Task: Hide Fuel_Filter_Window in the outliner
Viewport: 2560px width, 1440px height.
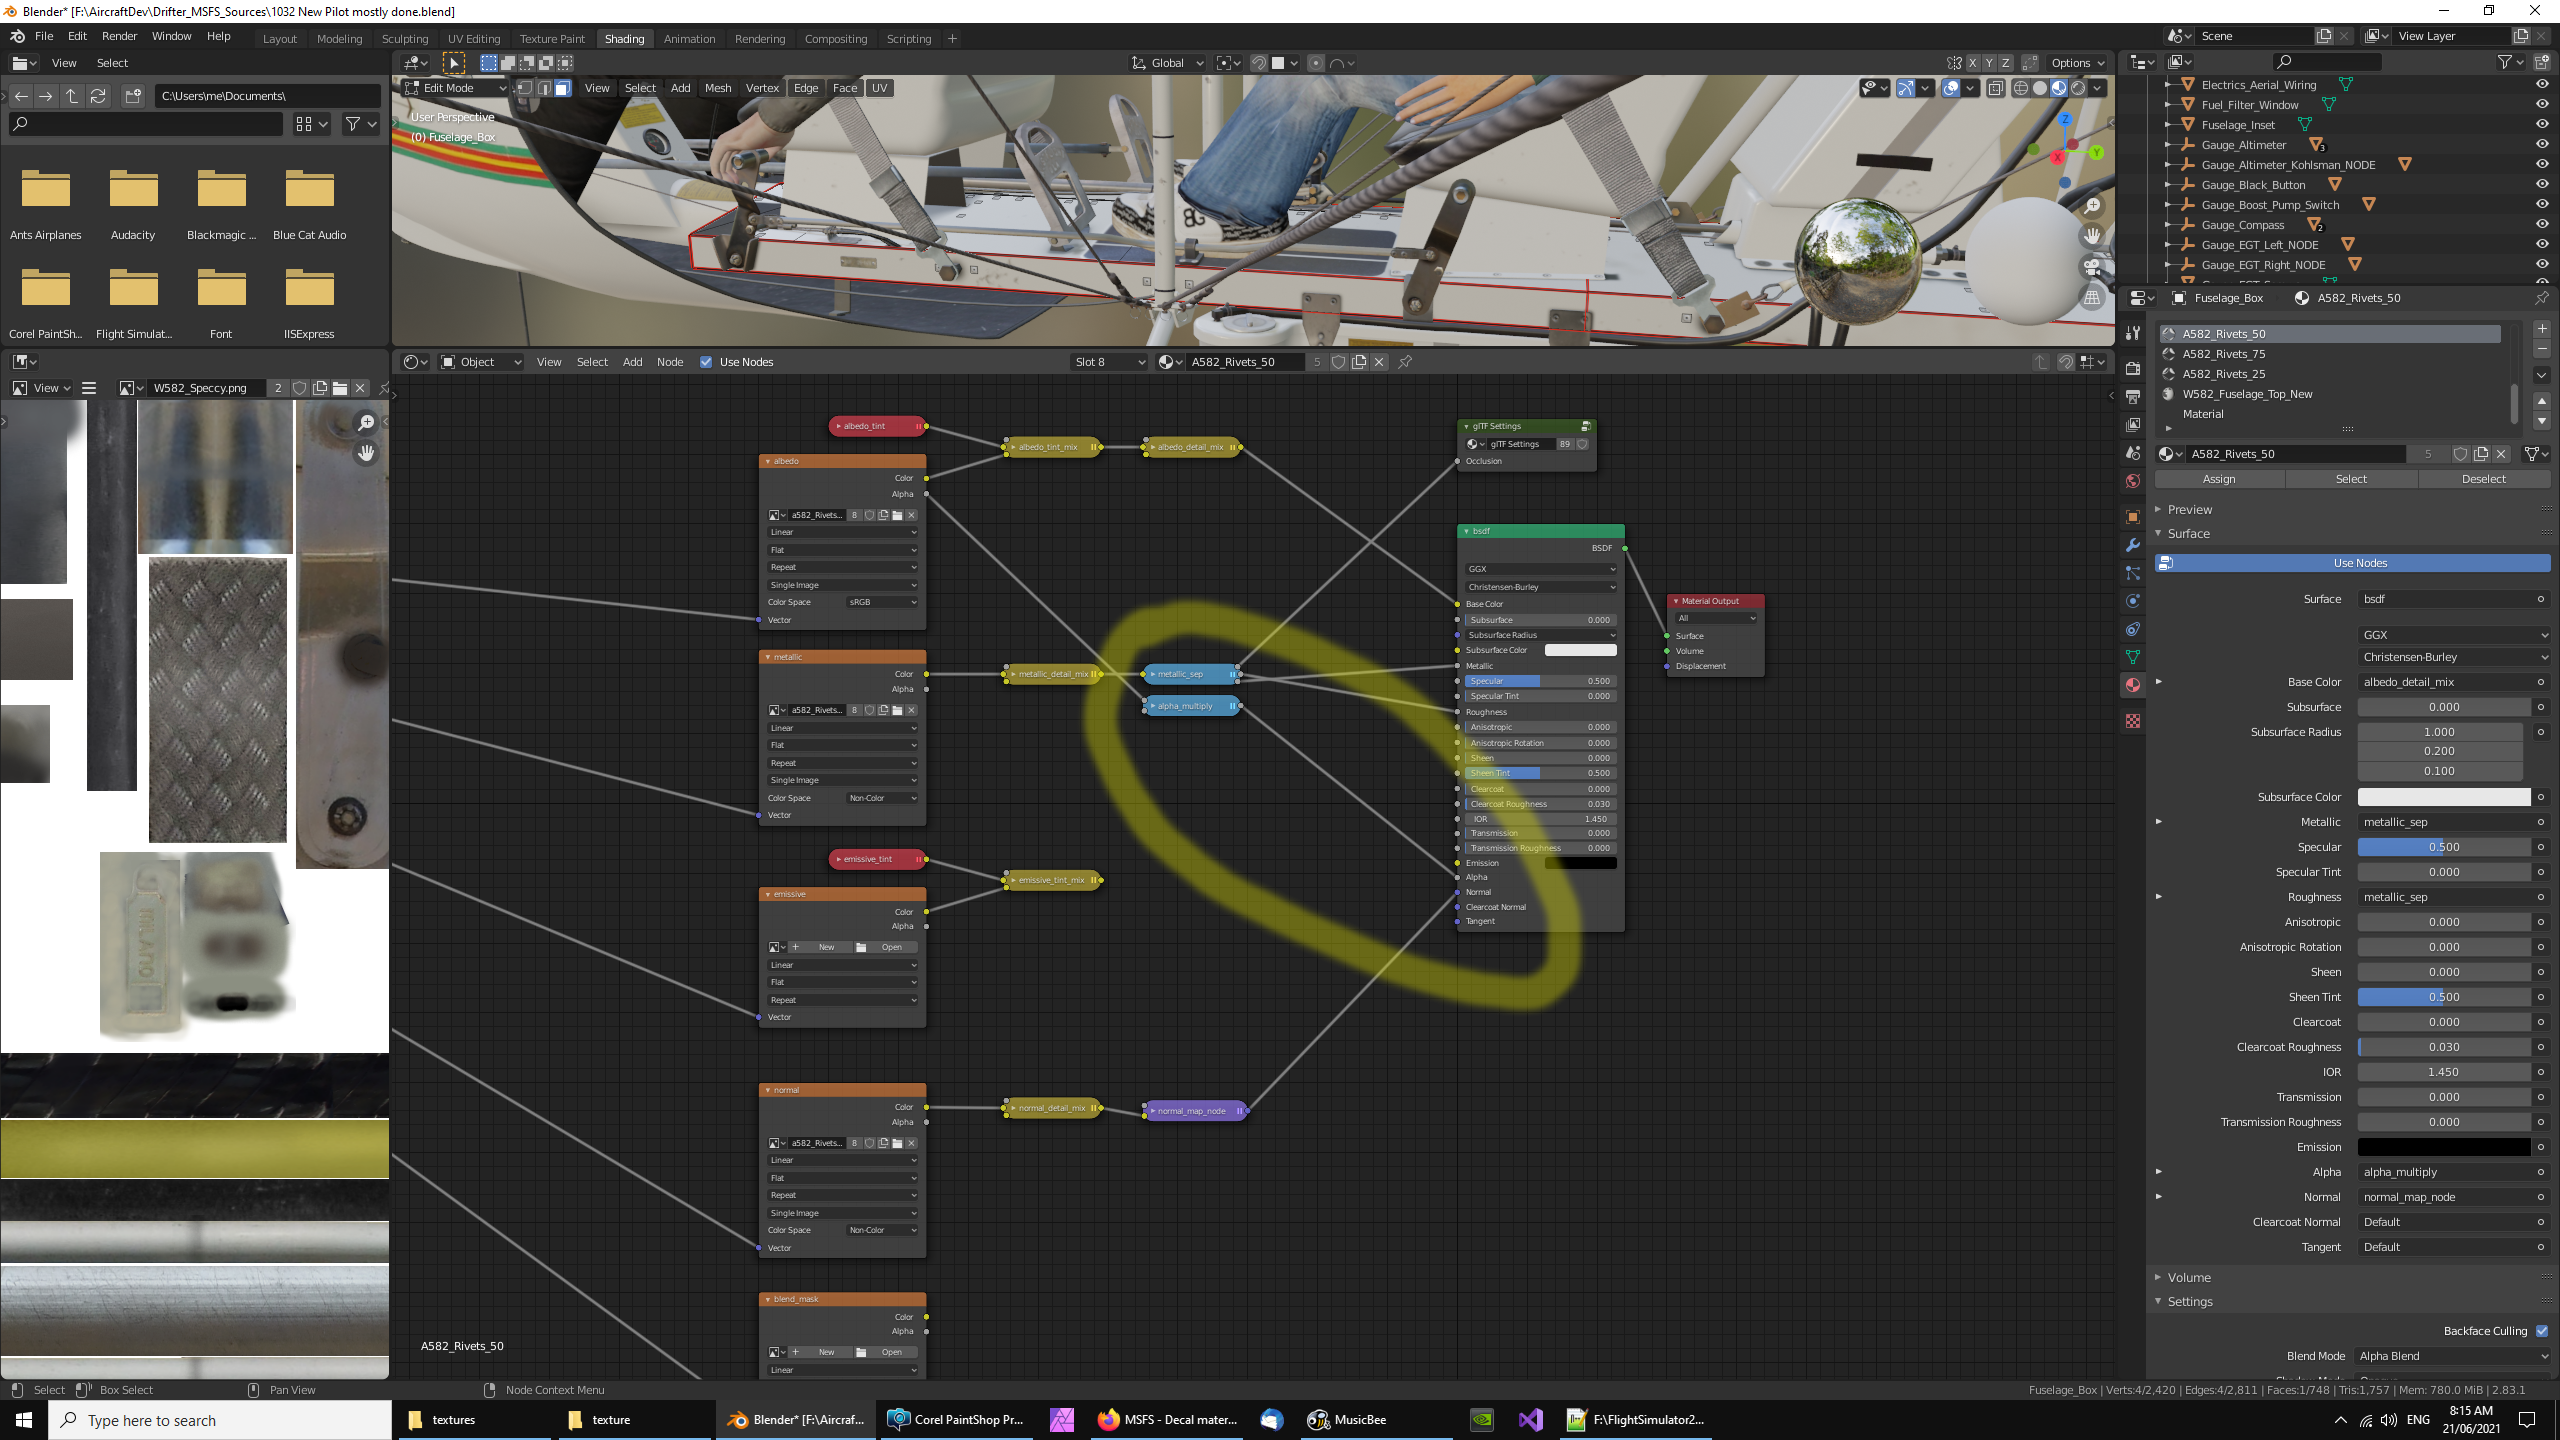Action: pos(2542,105)
